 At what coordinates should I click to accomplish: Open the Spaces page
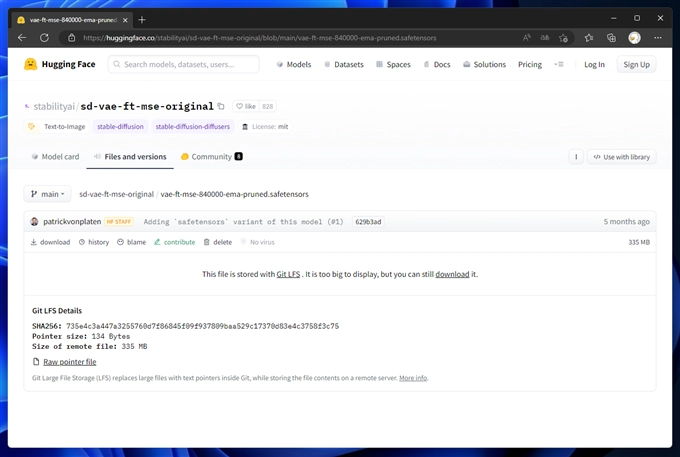(393, 64)
